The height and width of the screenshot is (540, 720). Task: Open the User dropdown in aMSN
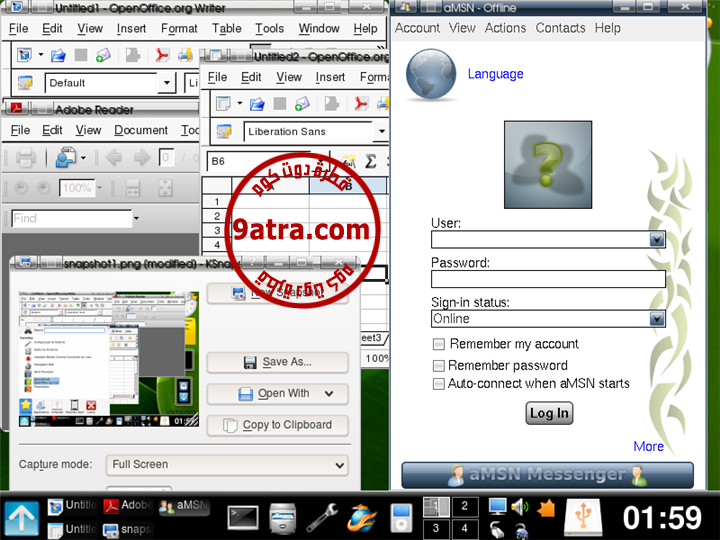(657, 239)
